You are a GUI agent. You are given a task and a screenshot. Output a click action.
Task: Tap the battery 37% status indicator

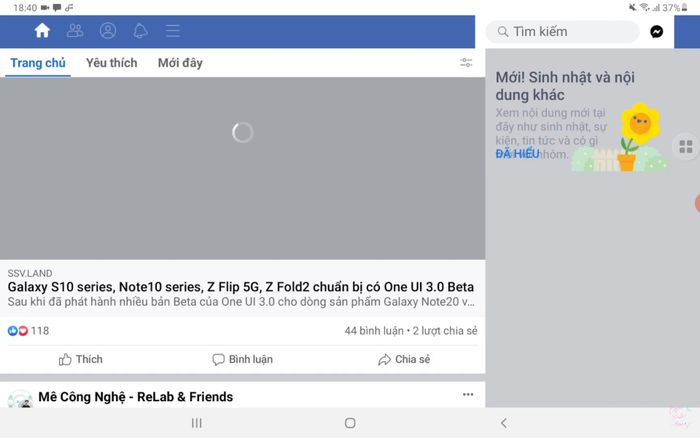[675, 8]
